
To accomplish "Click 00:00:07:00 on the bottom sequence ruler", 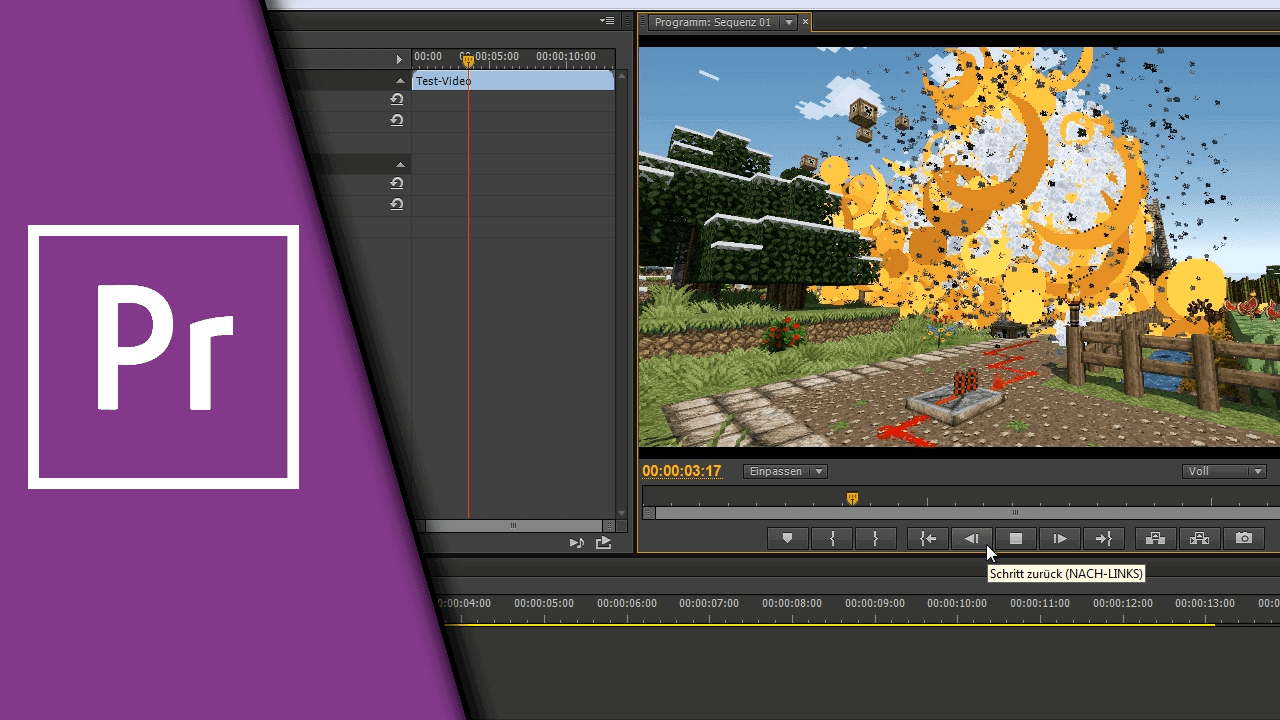I will (709, 604).
